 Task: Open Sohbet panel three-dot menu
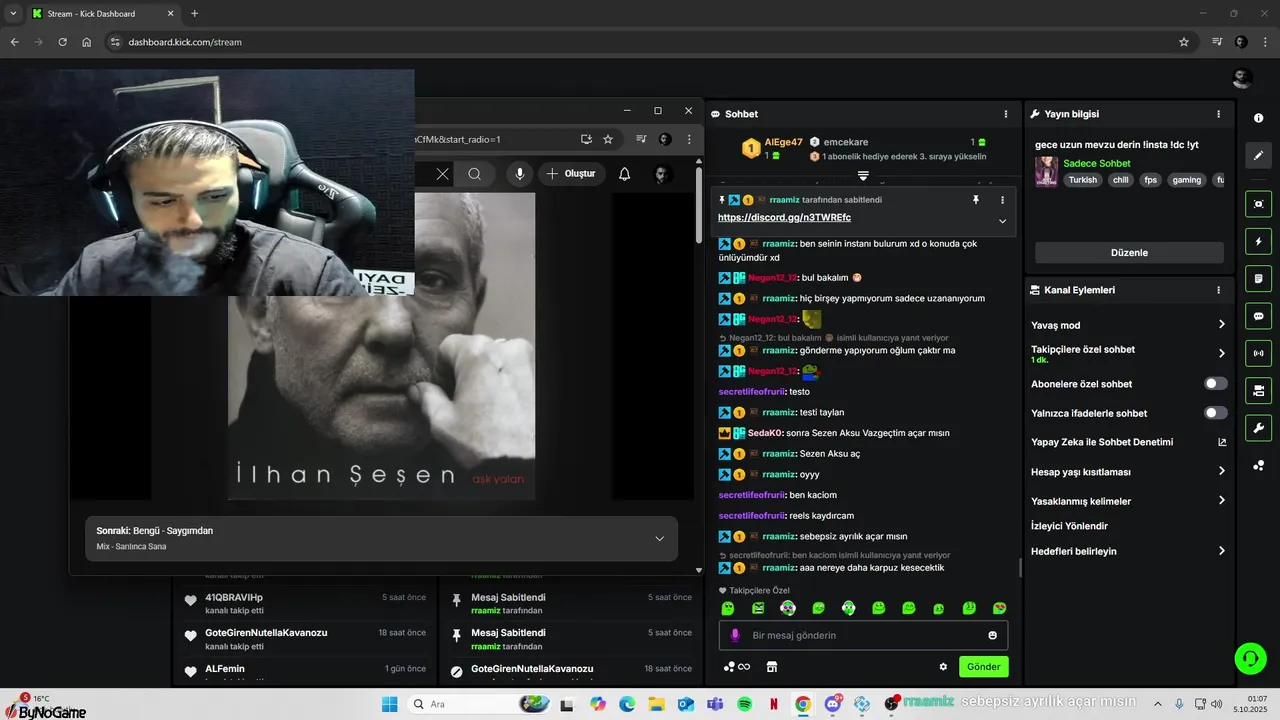[1006, 114]
